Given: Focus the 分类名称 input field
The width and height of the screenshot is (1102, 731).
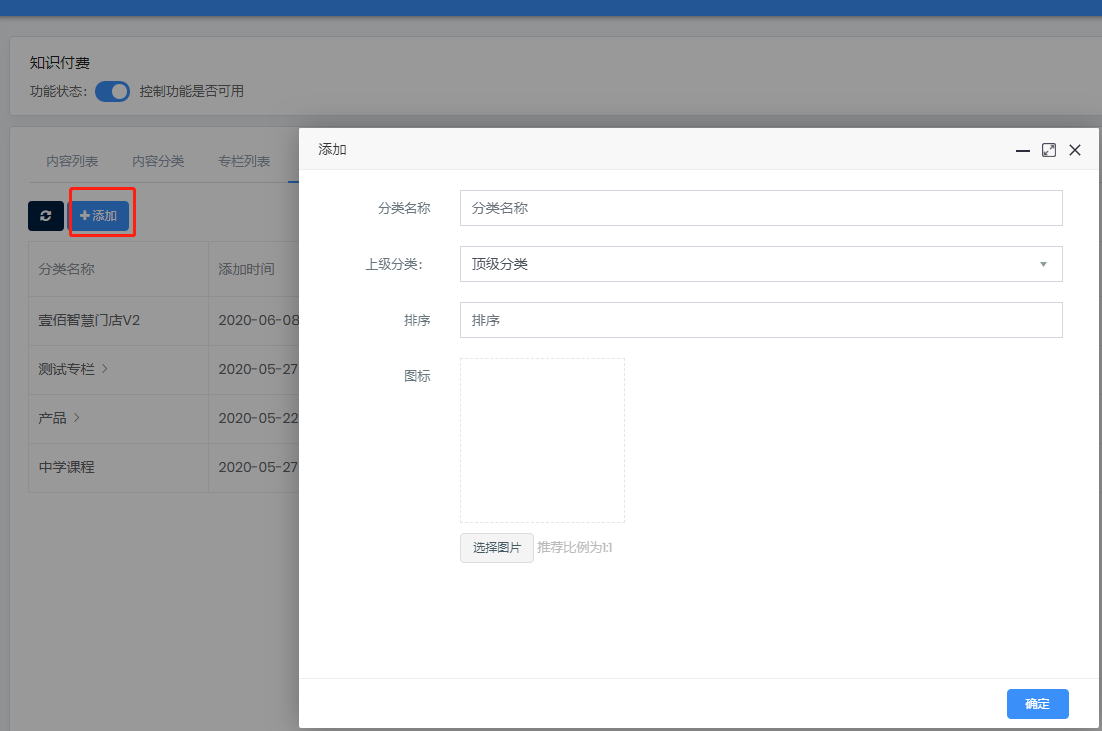Looking at the screenshot, I should click(x=760, y=208).
